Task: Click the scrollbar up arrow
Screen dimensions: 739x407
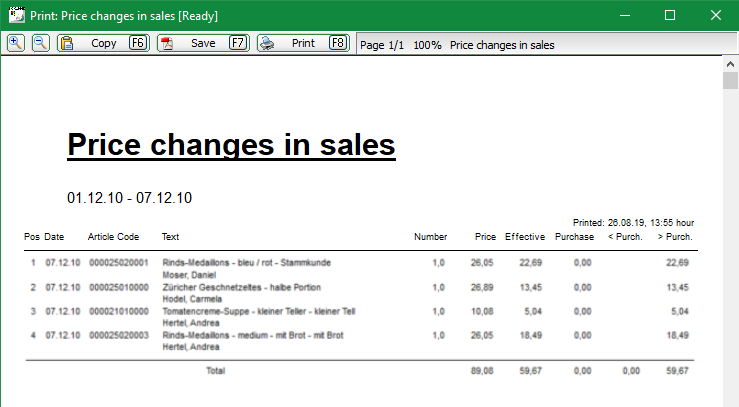Action: (731, 64)
